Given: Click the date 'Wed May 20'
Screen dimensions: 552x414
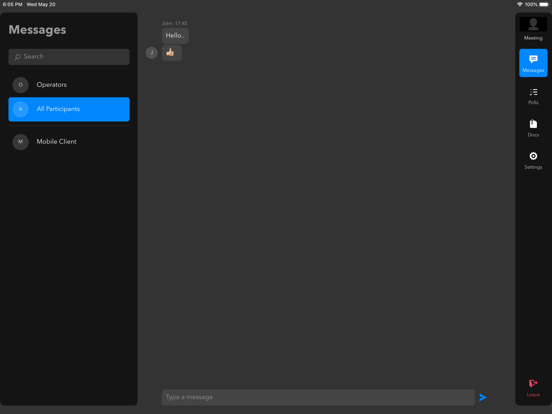Looking at the screenshot, I should 41,4.
